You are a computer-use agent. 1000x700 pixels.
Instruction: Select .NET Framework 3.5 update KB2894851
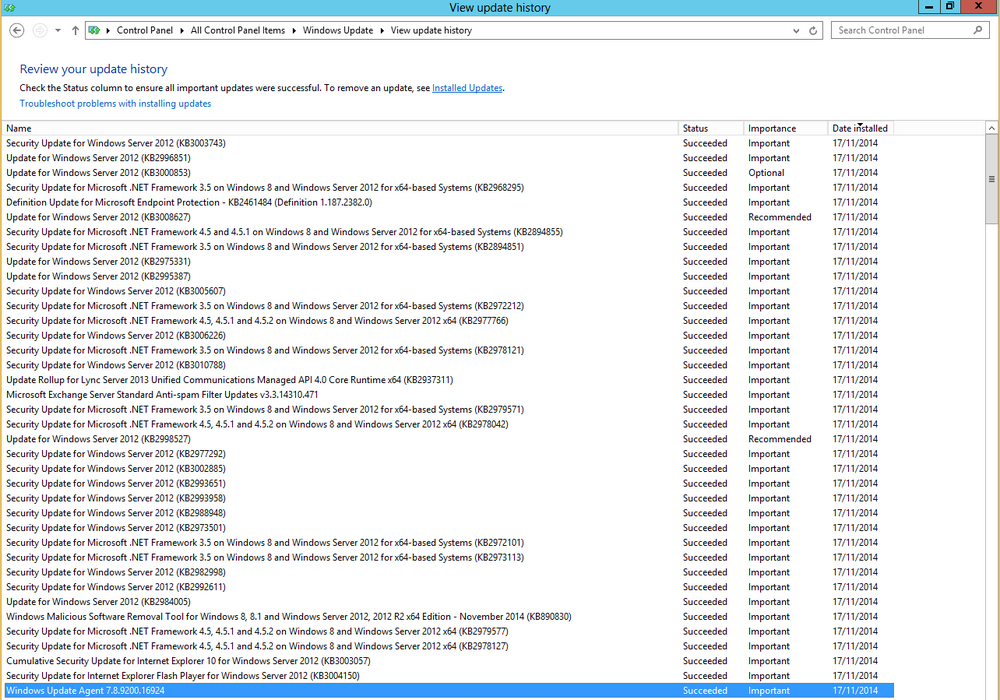449,247
